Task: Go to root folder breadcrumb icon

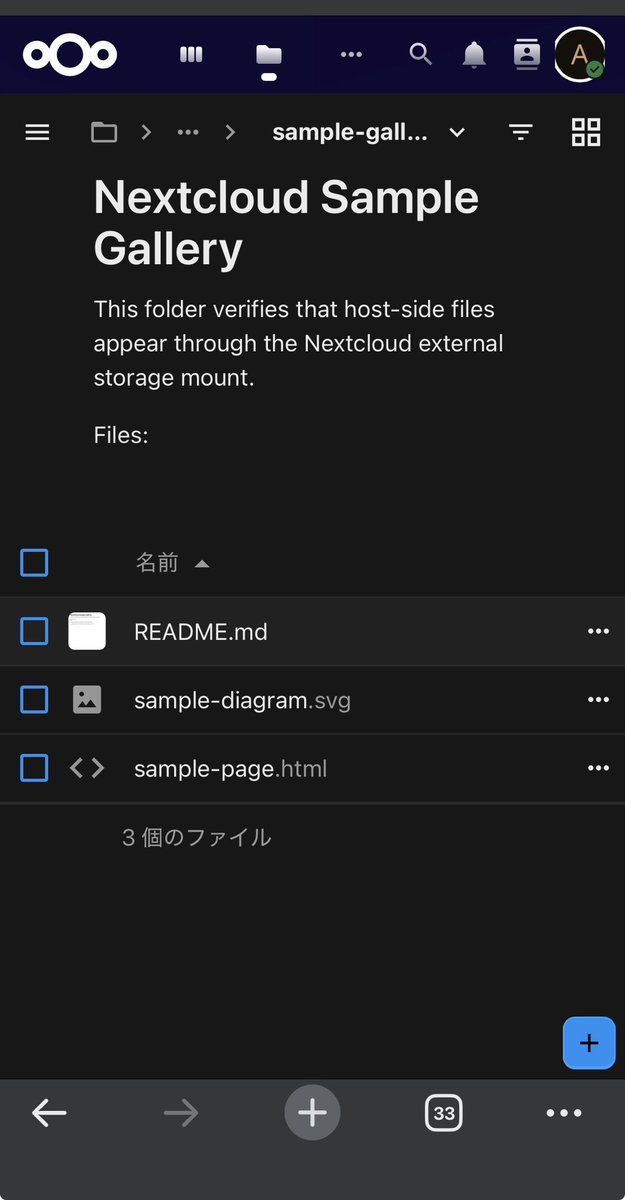Action: [104, 132]
